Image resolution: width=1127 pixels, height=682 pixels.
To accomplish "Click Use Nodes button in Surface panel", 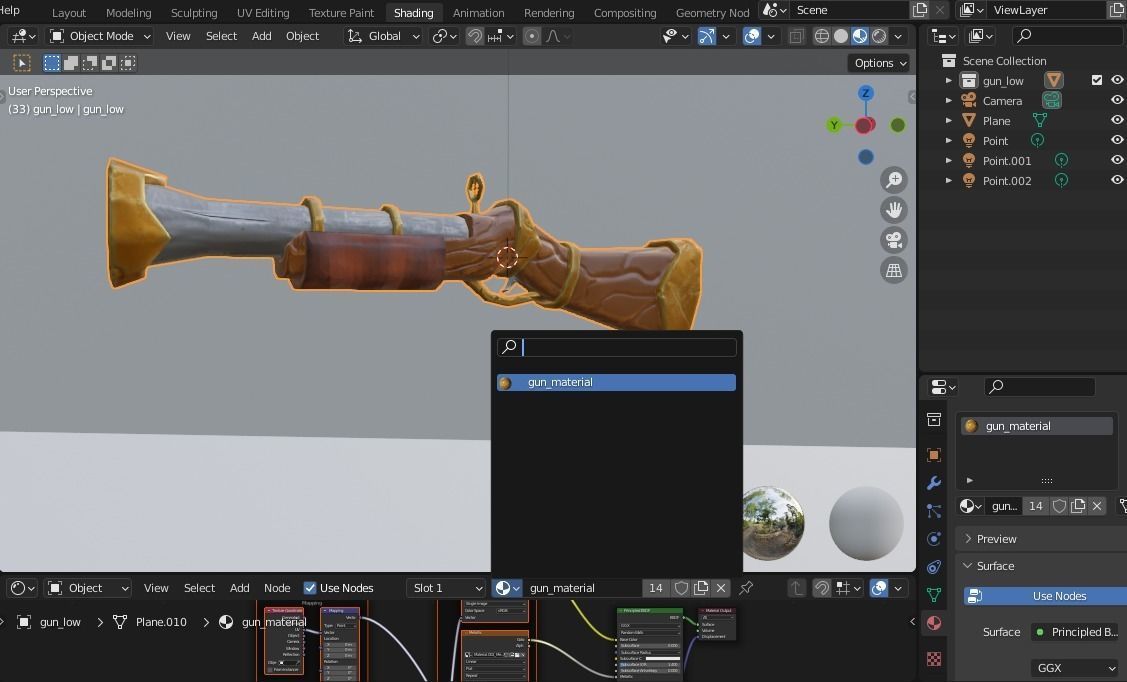I will [x=1046, y=596].
